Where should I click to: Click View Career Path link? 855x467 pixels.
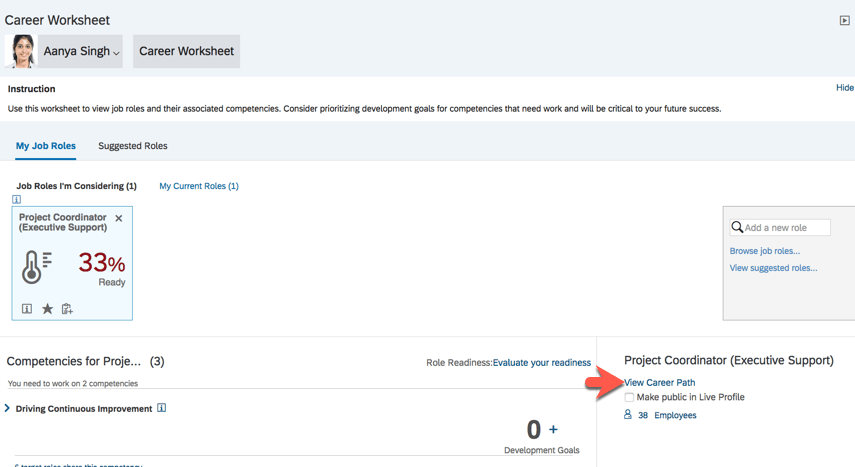coord(660,382)
